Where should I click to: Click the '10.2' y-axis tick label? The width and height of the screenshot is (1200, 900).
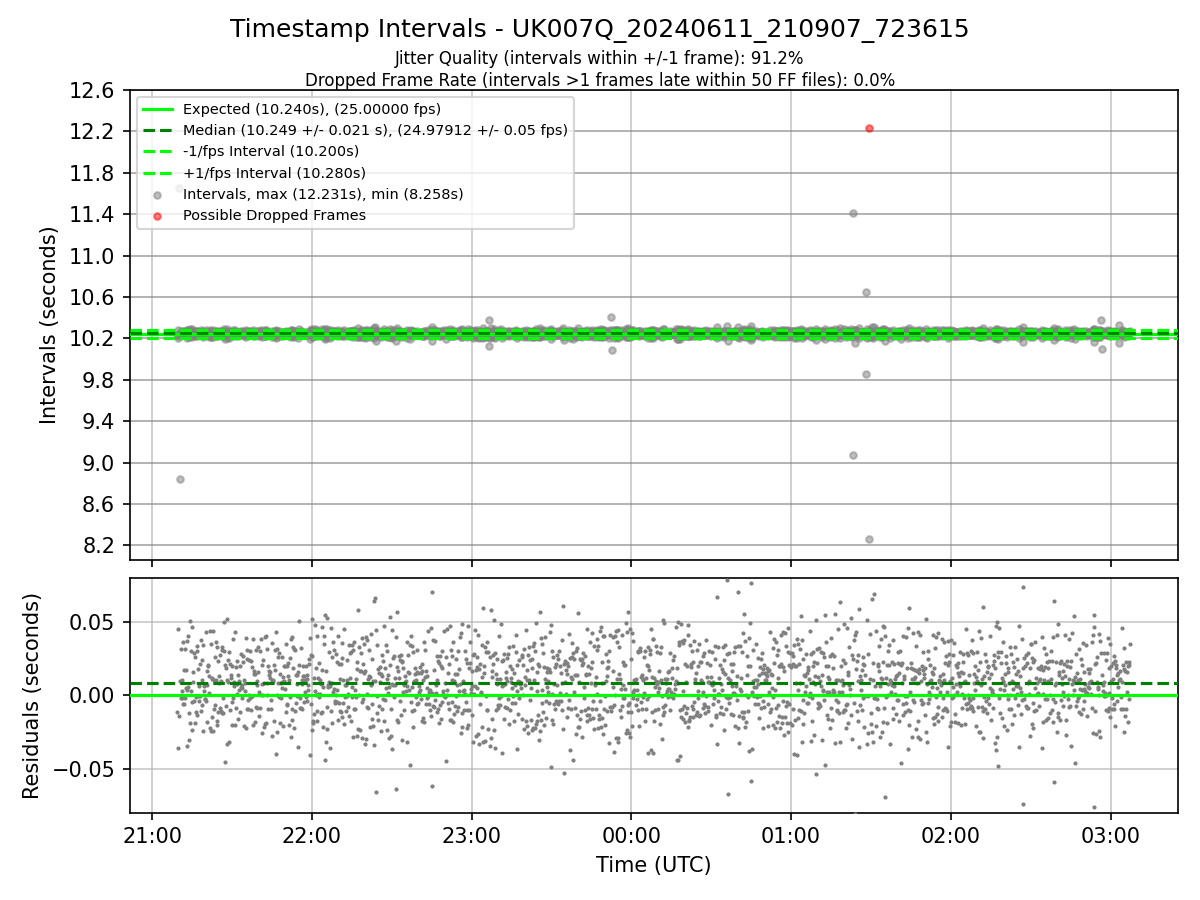tap(93, 338)
